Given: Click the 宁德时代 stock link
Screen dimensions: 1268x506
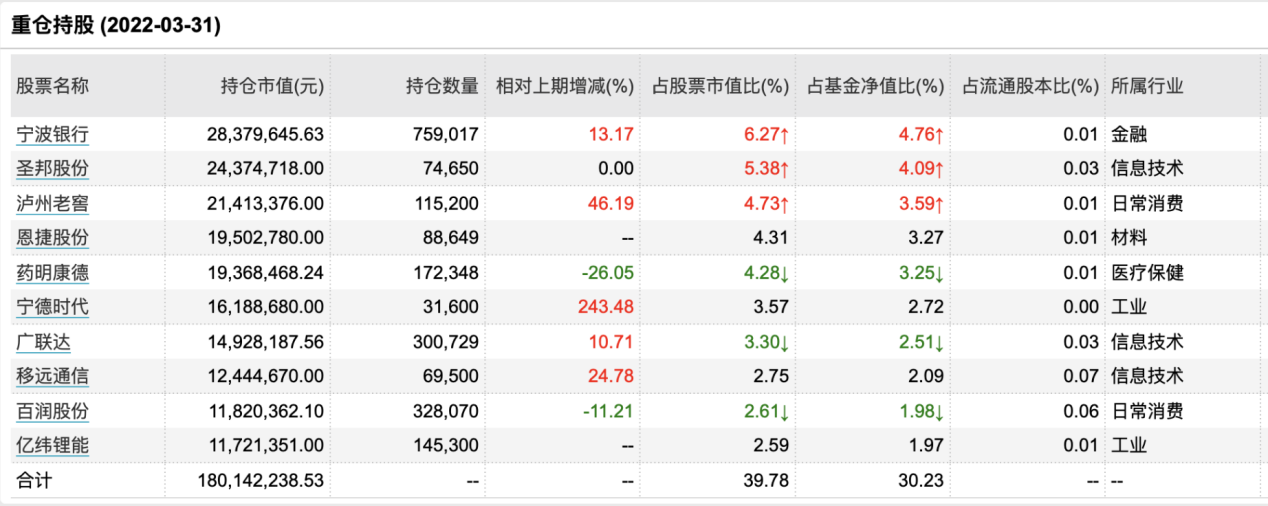Looking at the screenshot, I should tap(52, 307).
